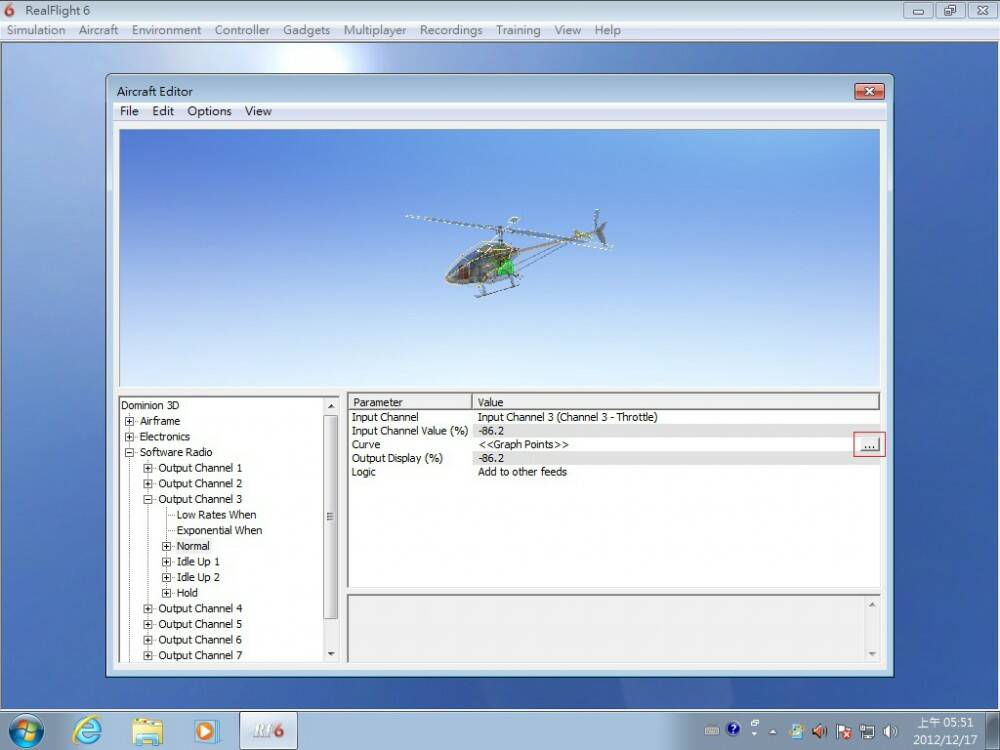
Task: Open the Gadgets menu
Action: 307,30
